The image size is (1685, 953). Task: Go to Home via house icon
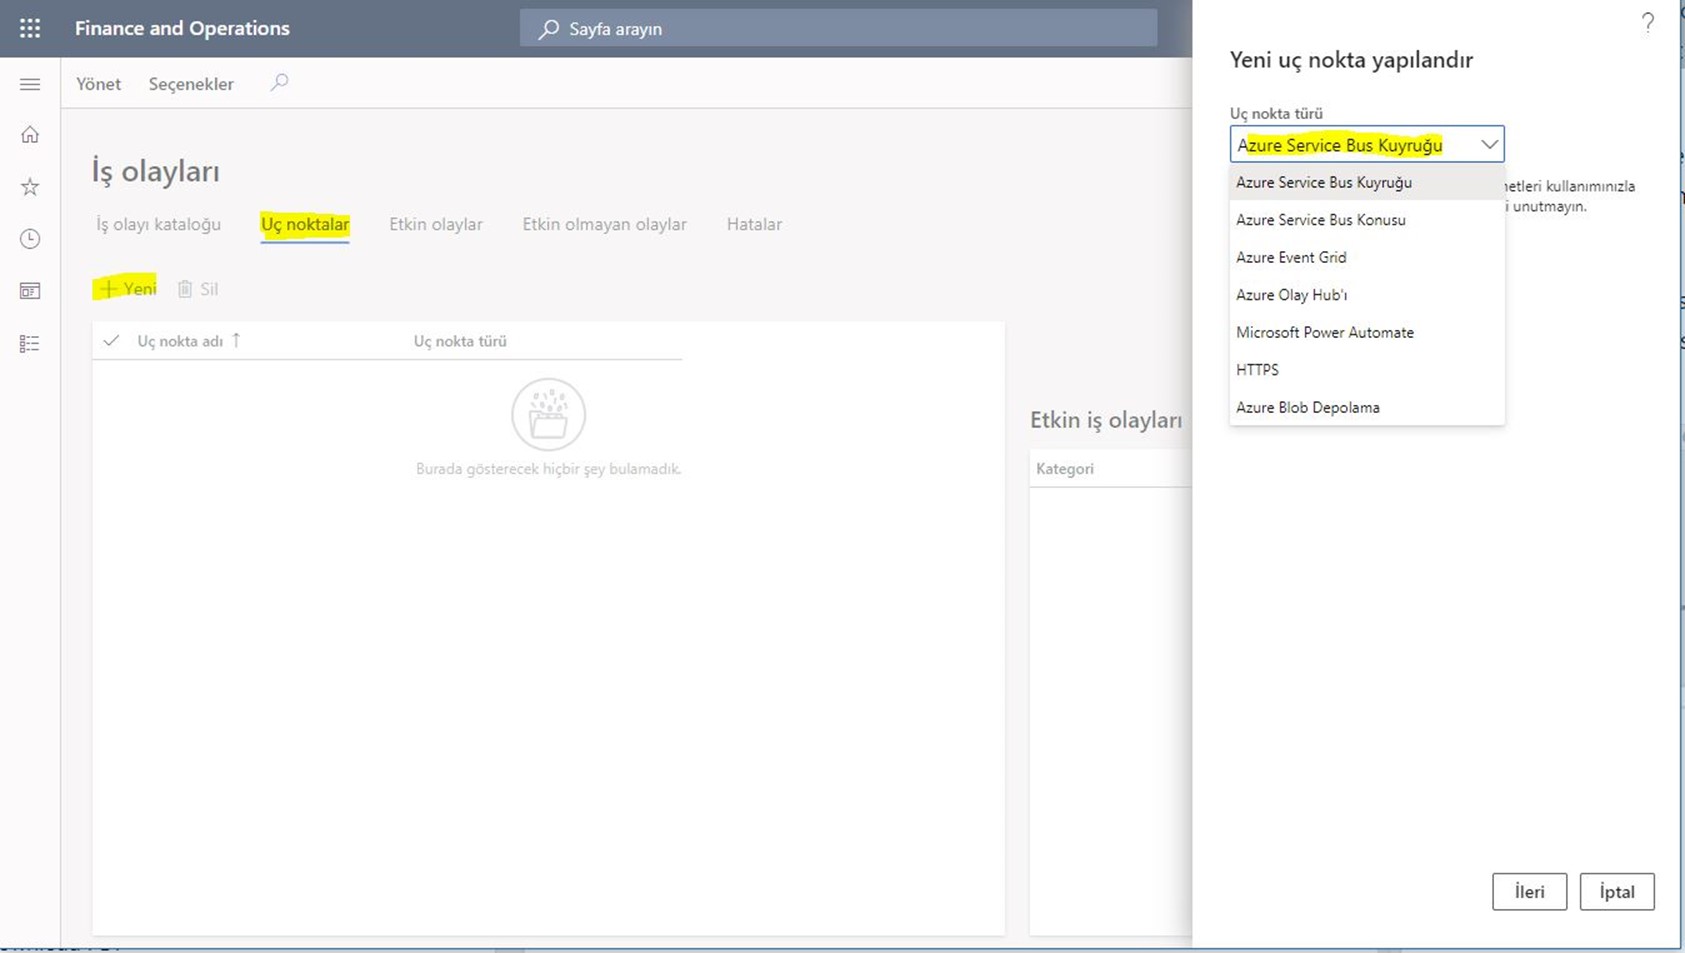(30, 135)
